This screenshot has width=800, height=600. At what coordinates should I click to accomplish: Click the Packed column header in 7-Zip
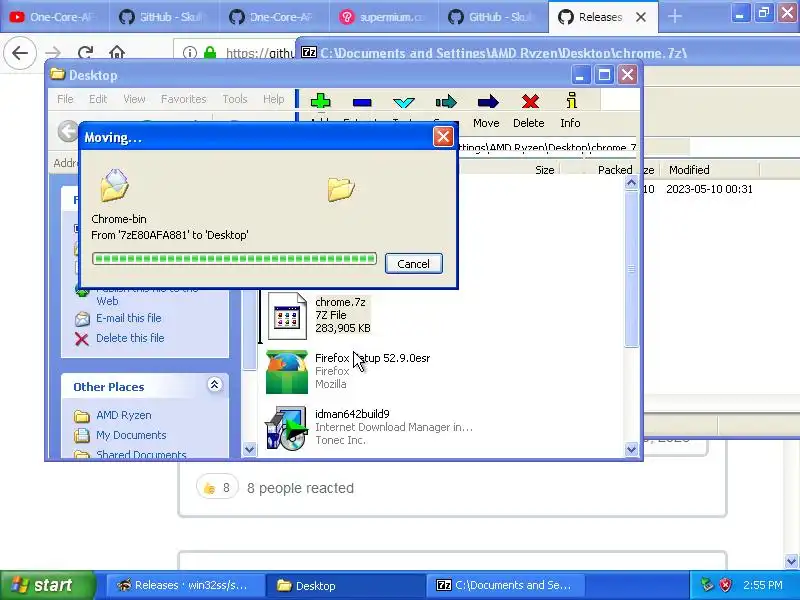click(615, 170)
